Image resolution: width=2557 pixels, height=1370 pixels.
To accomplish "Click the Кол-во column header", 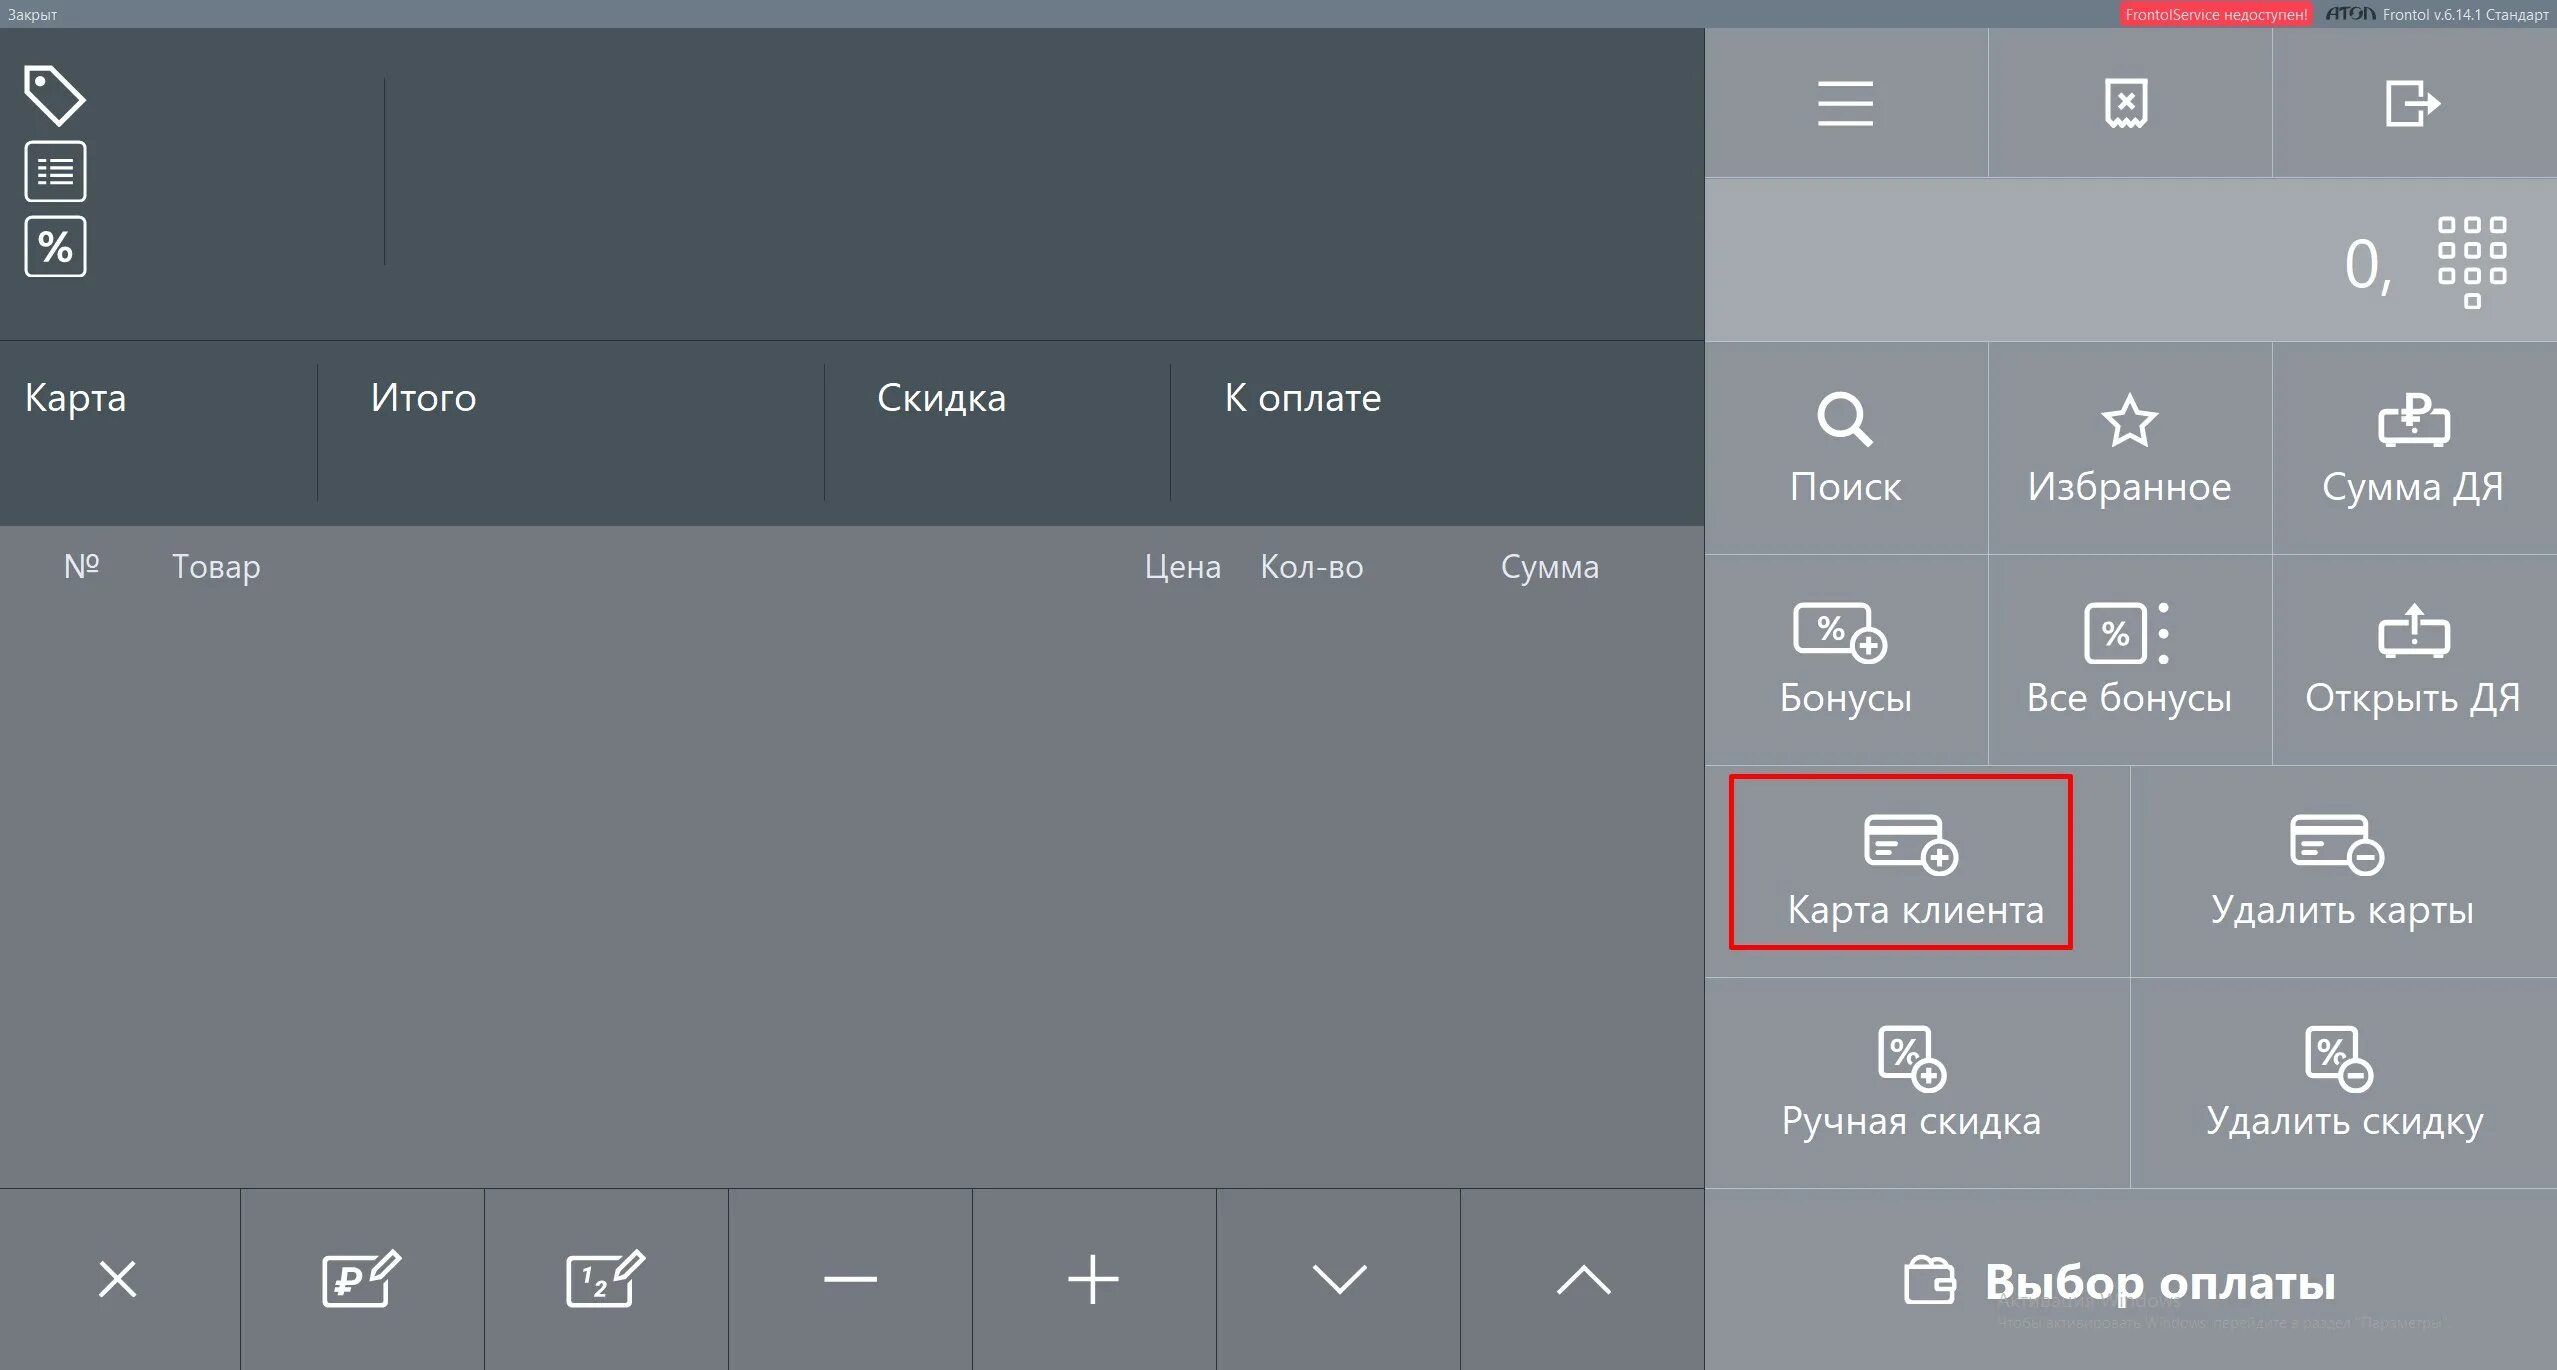I will pyautogui.click(x=1311, y=567).
